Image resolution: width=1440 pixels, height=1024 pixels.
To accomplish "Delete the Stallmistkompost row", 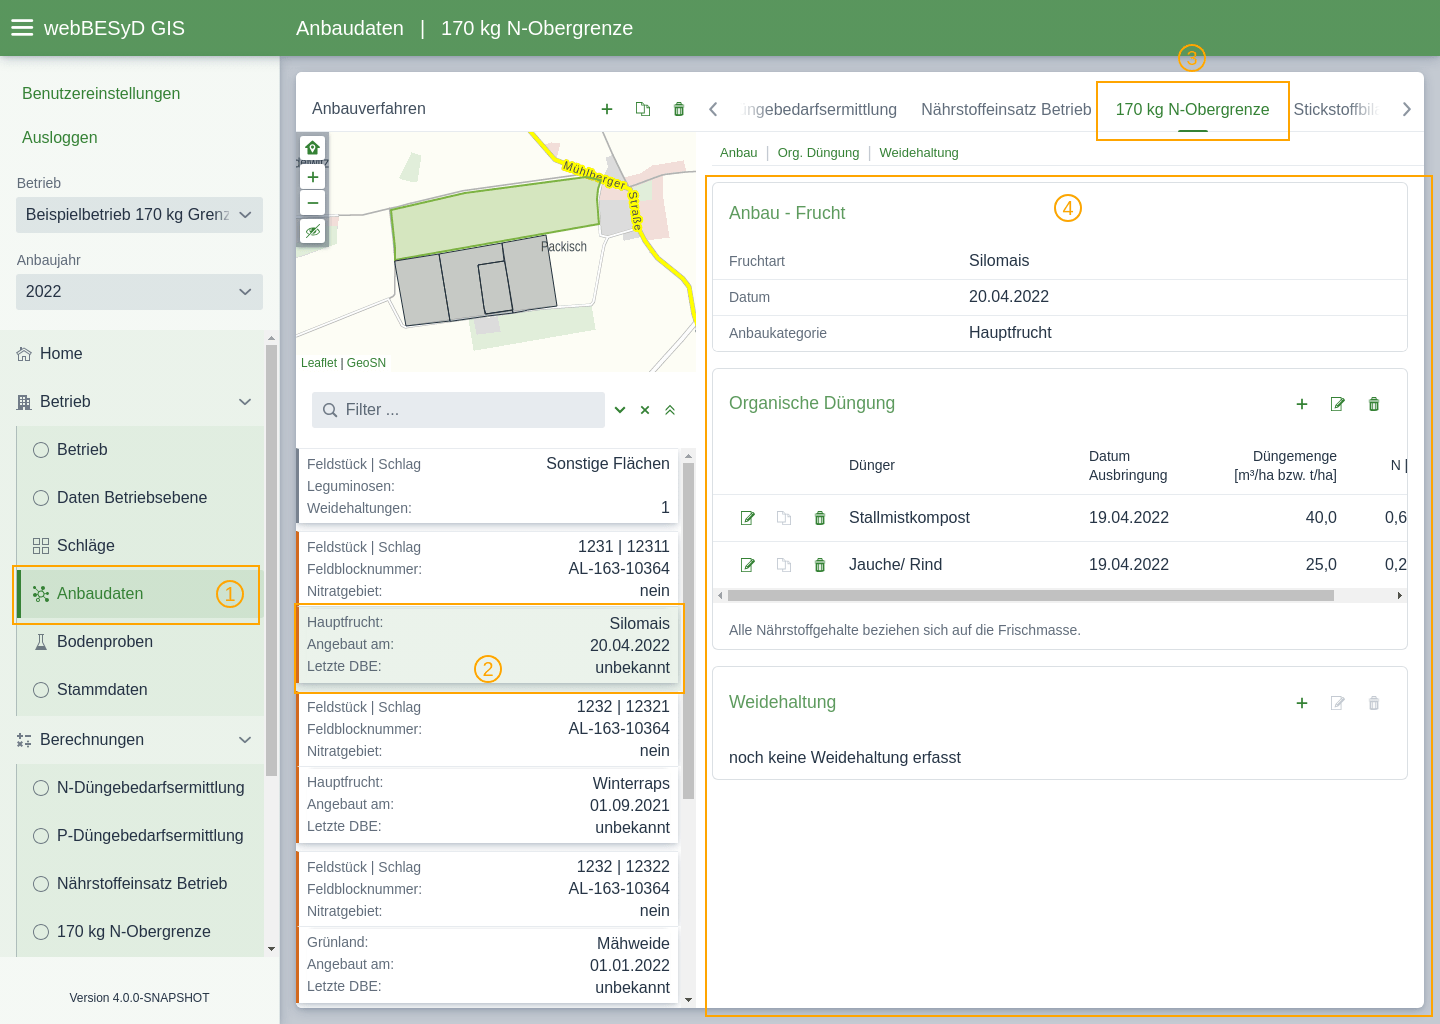I will [x=820, y=518].
